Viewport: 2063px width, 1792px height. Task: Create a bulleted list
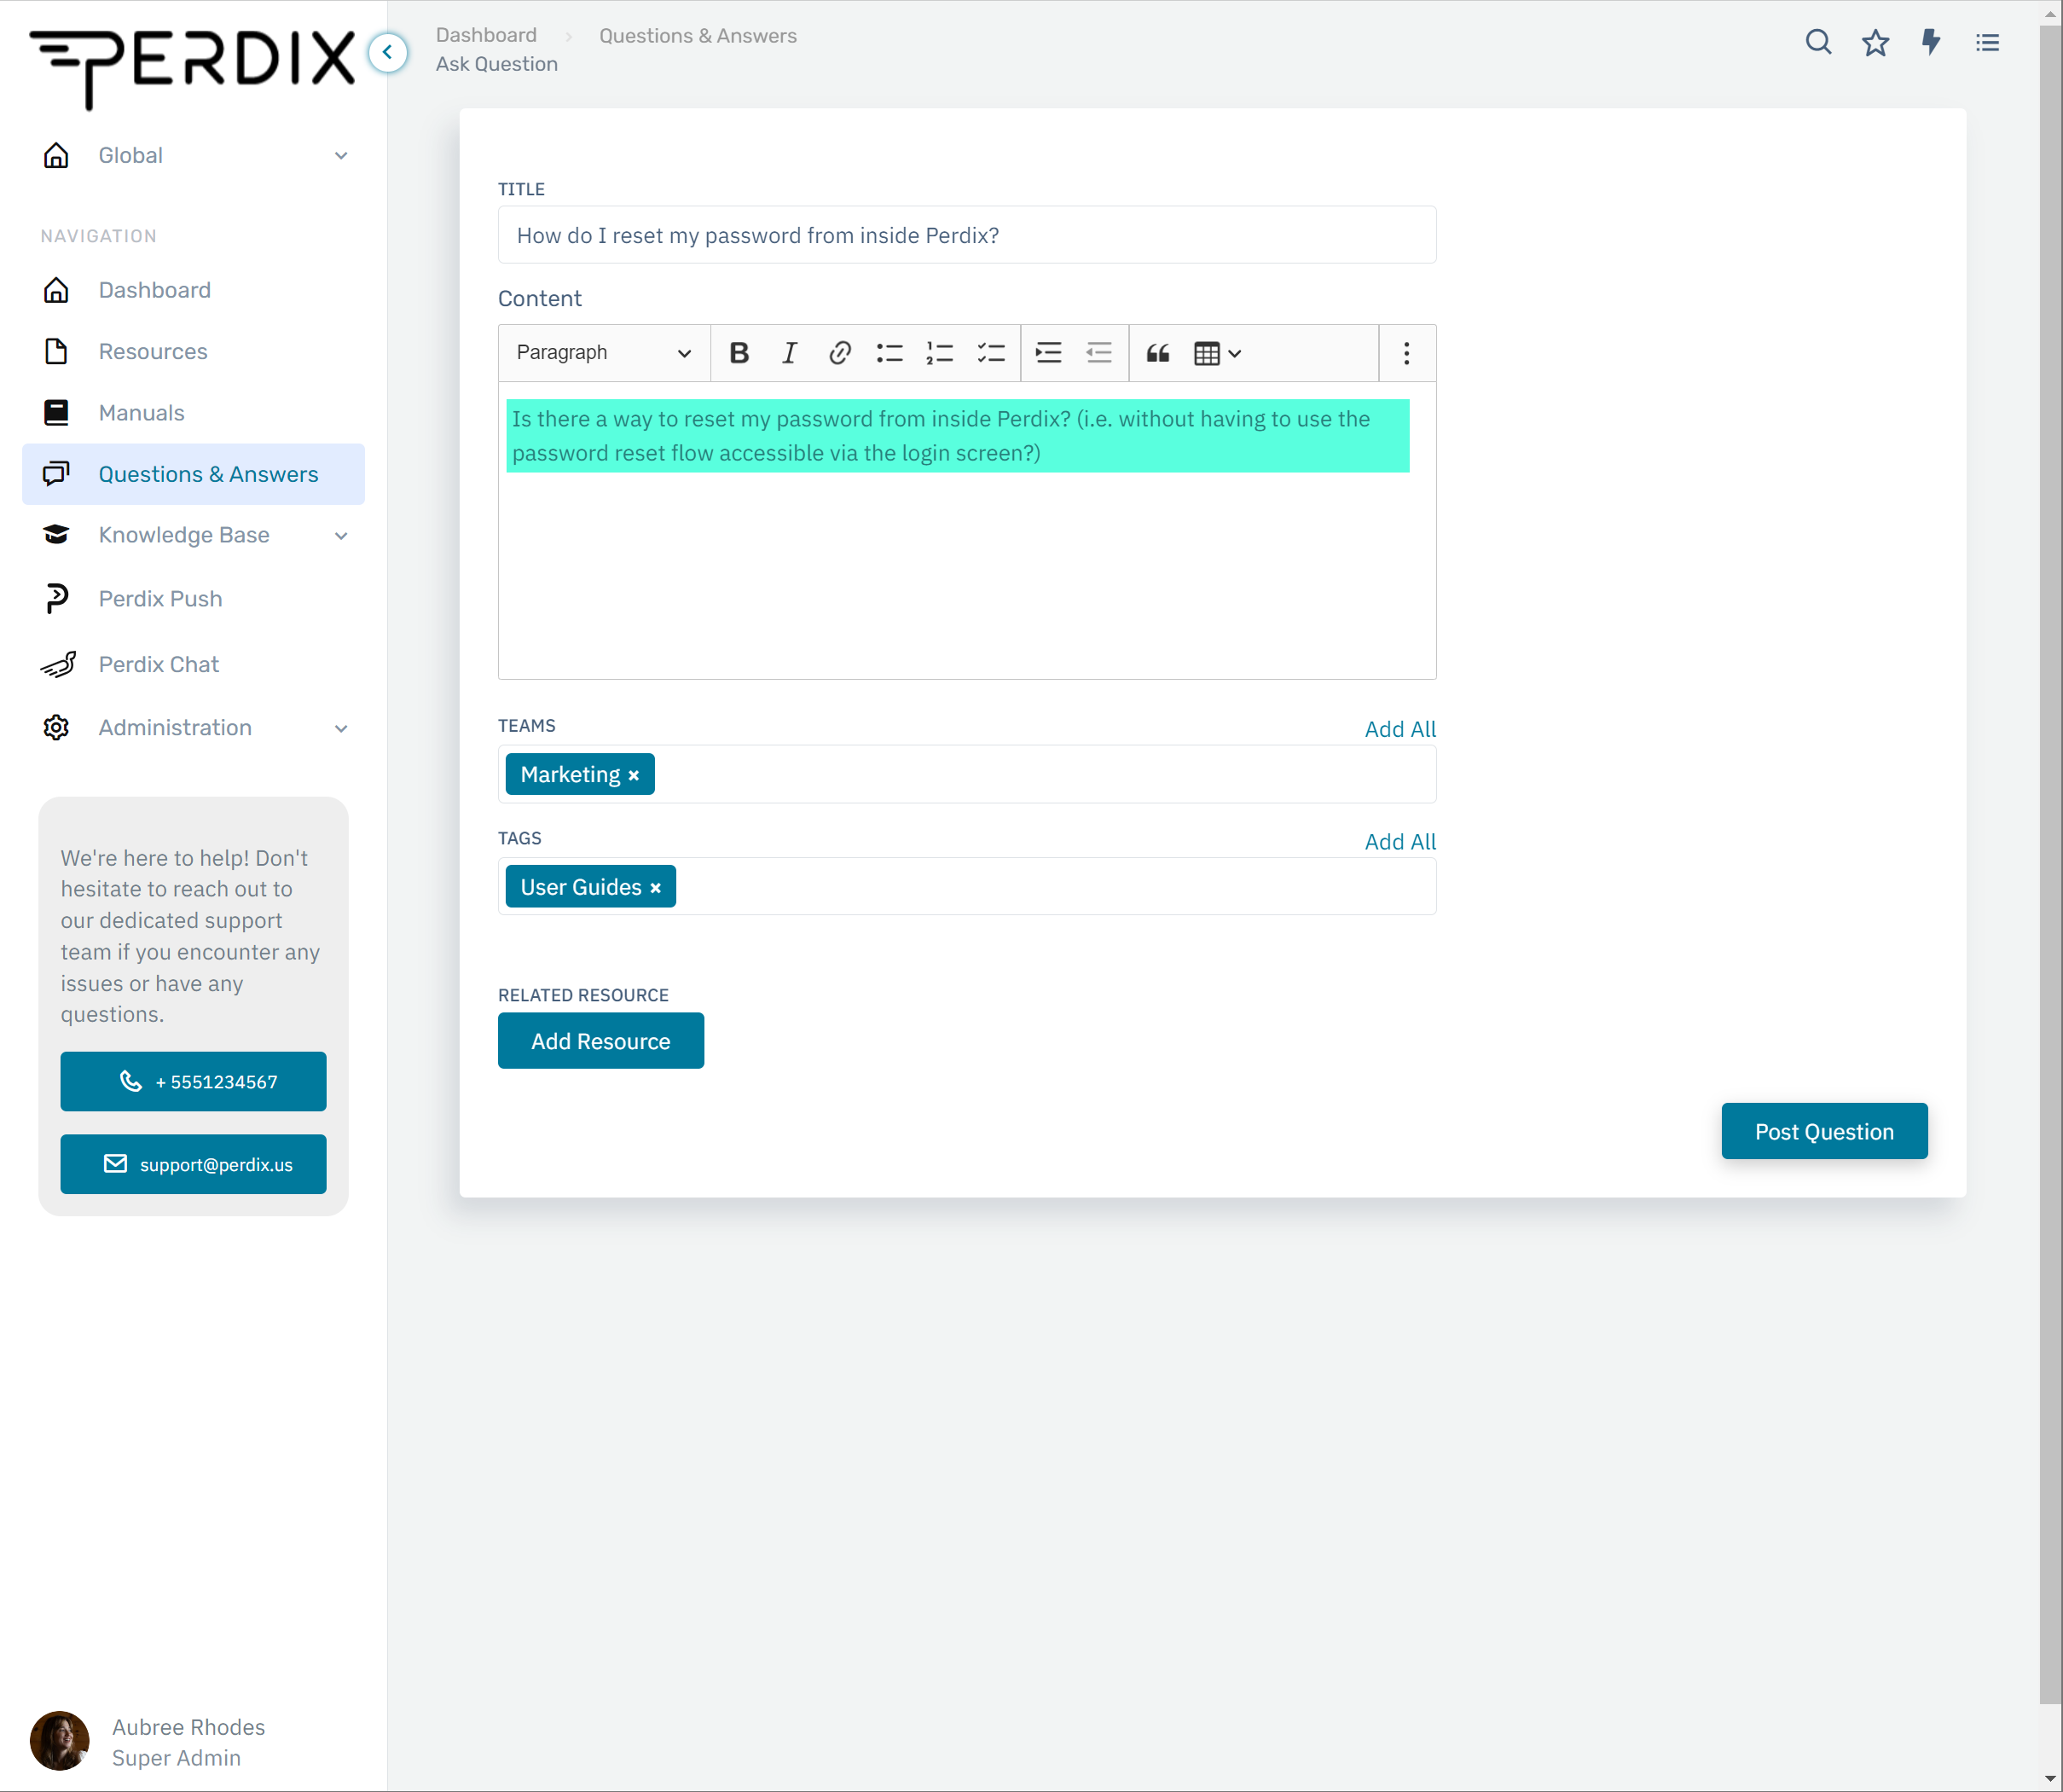889,353
